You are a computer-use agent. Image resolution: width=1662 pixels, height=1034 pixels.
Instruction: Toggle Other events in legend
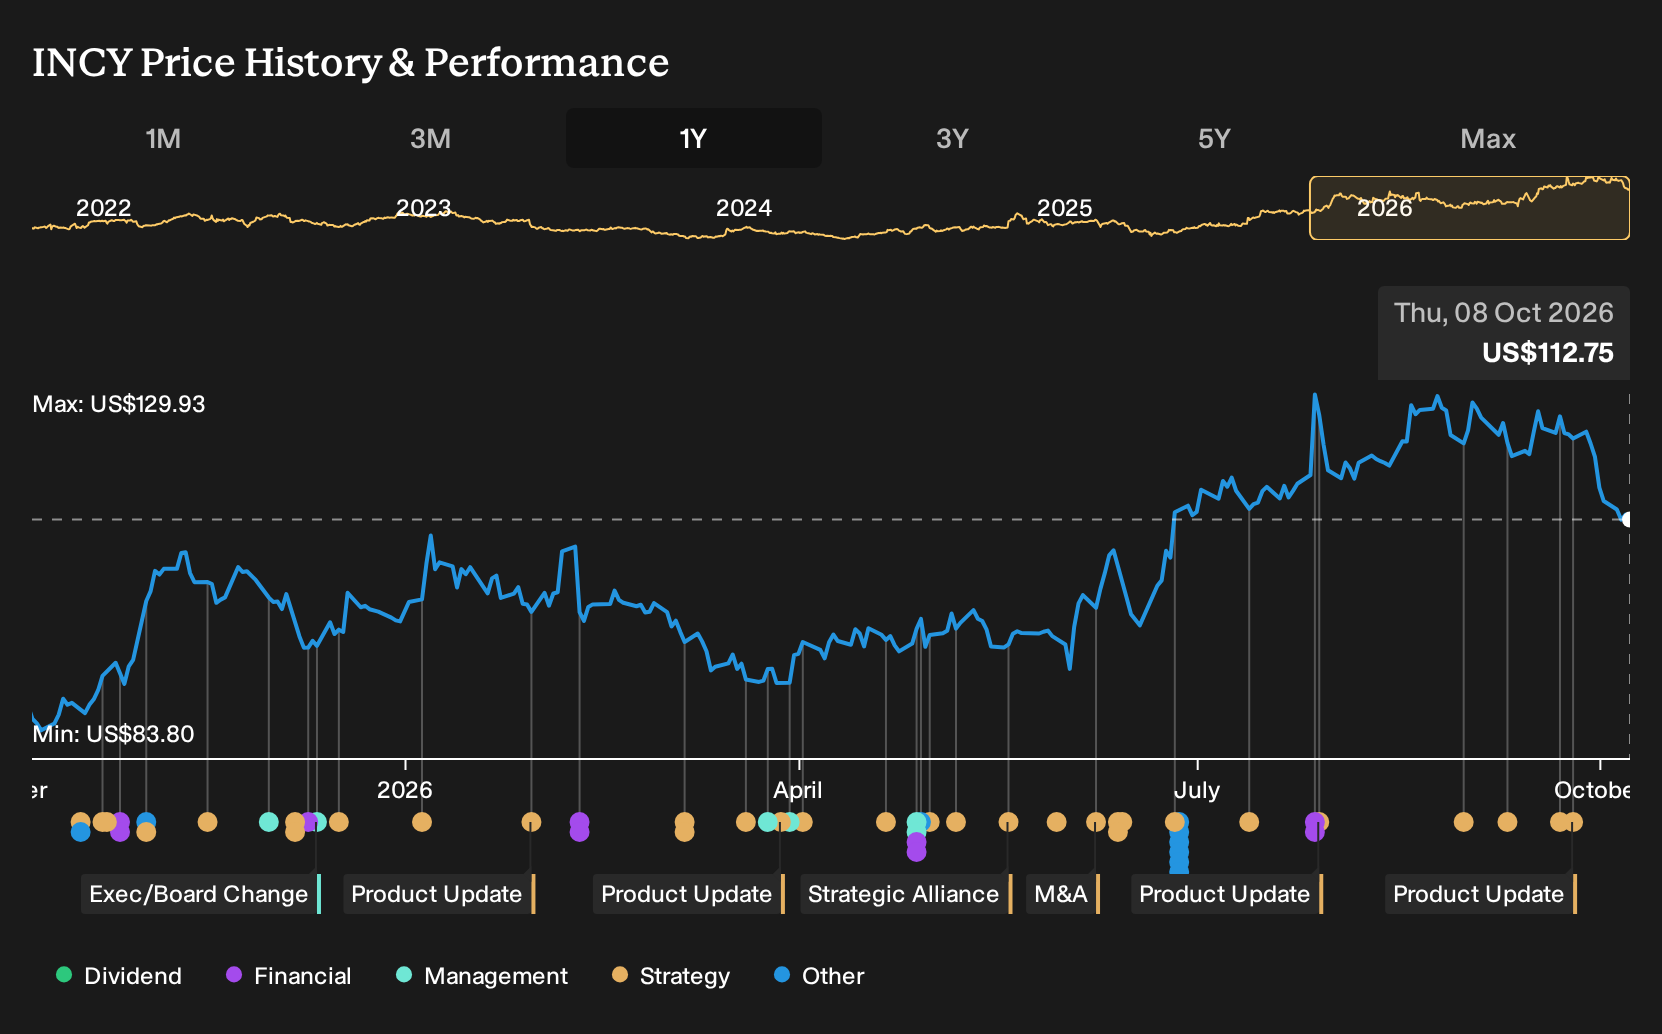point(819,976)
